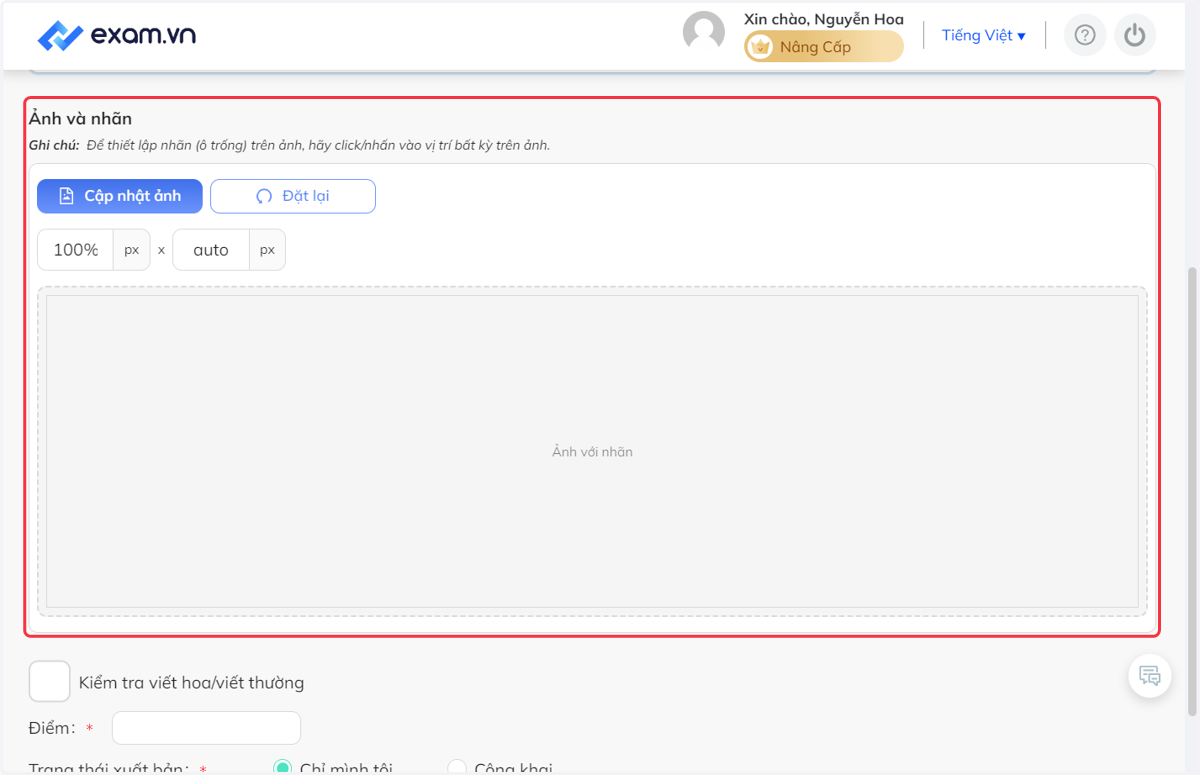Click the Cập nhật ảnh button
The height and width of the screenshot is (775, 1200).
120,196
